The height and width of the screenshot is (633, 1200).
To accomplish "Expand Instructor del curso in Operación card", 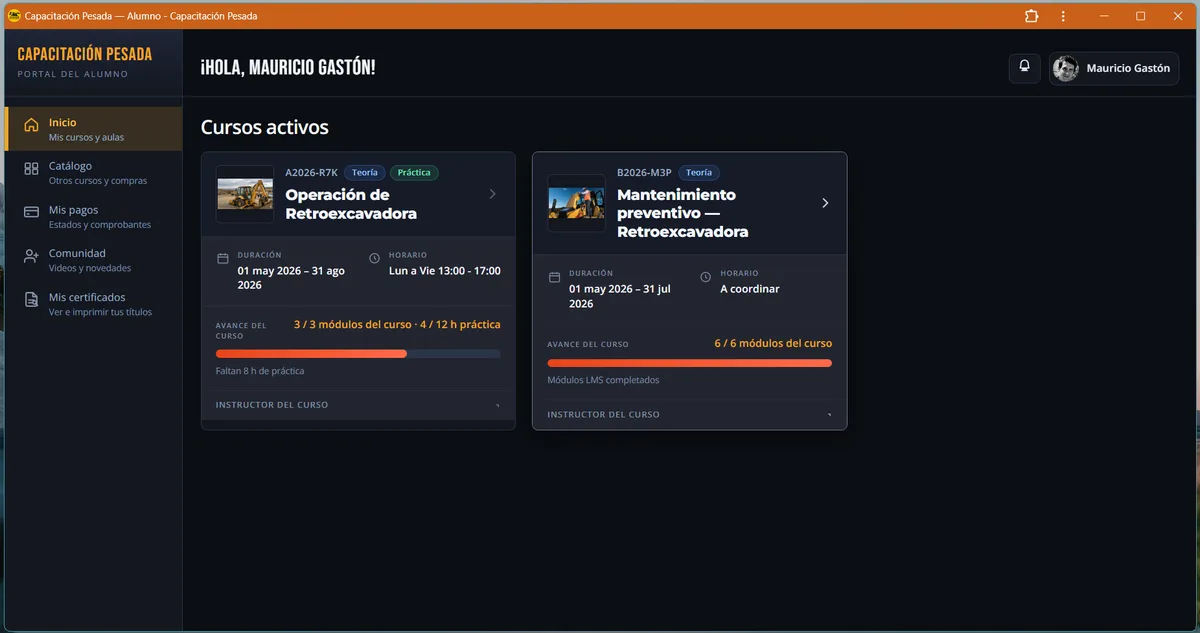I will (358, 405).
